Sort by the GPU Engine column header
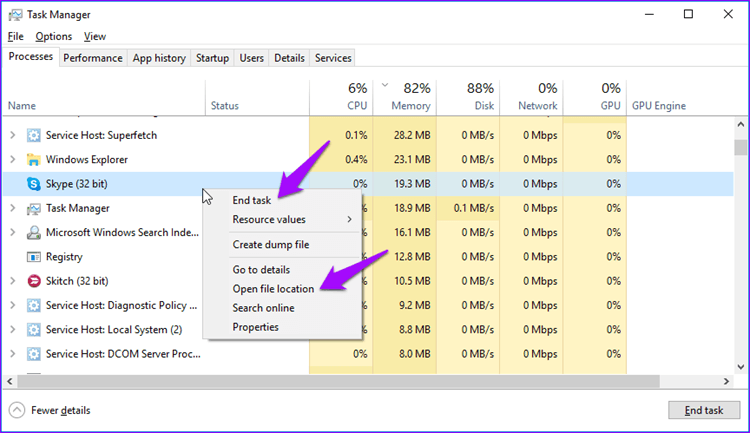The height and width of the screenshot is (433, 750). coord(679,98)
